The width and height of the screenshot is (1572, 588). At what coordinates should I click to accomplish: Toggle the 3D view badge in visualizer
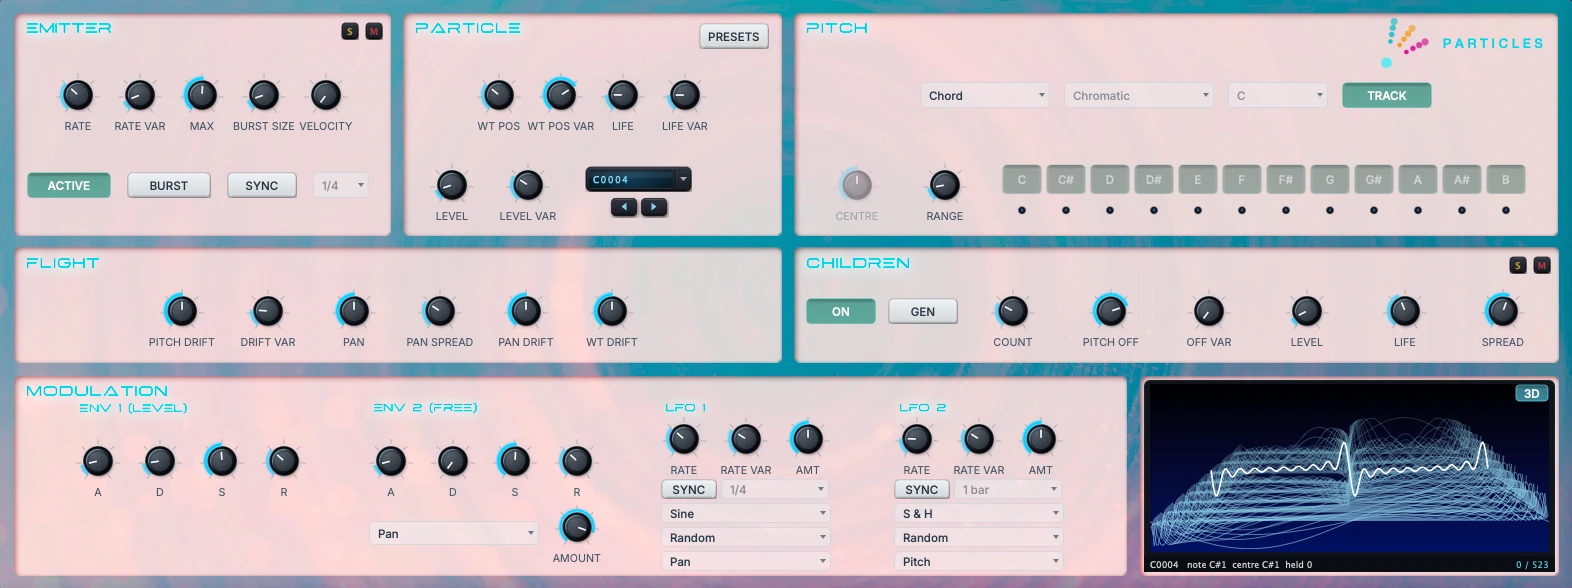point(1531,394)
